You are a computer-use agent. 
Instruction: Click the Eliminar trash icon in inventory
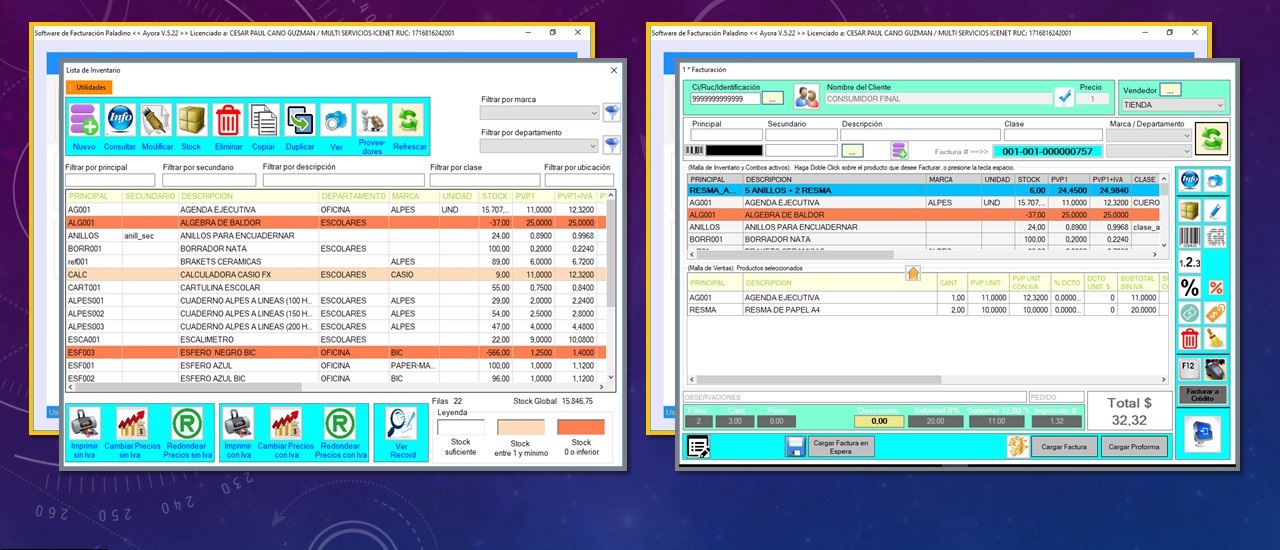click(x=228, y=121)
